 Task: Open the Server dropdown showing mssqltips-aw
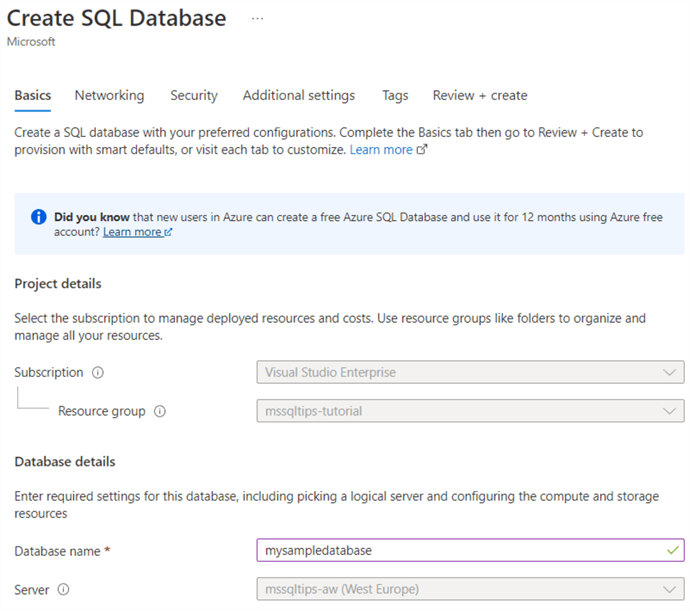click(470, 590)
